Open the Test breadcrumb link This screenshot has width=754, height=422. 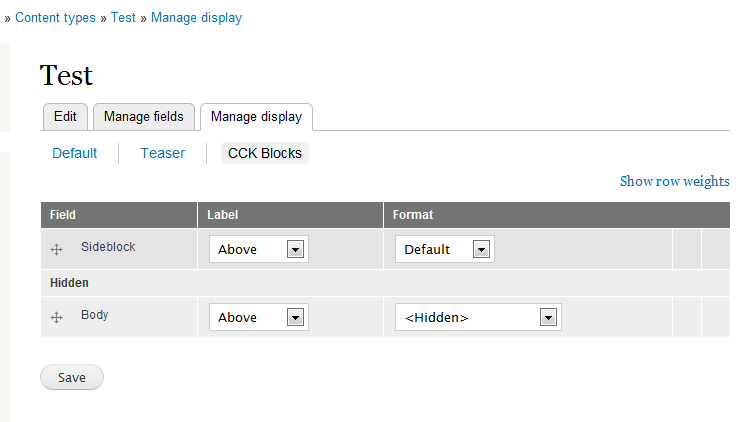pos(123,18)
